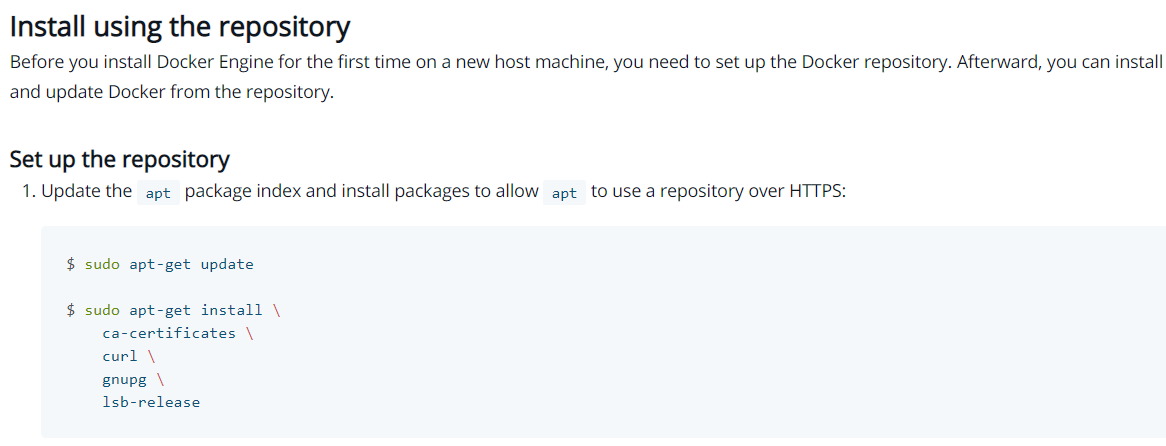Click the "ca-certificates" package line
This screenshot has height=446, width=1166.
pos(169,333)
